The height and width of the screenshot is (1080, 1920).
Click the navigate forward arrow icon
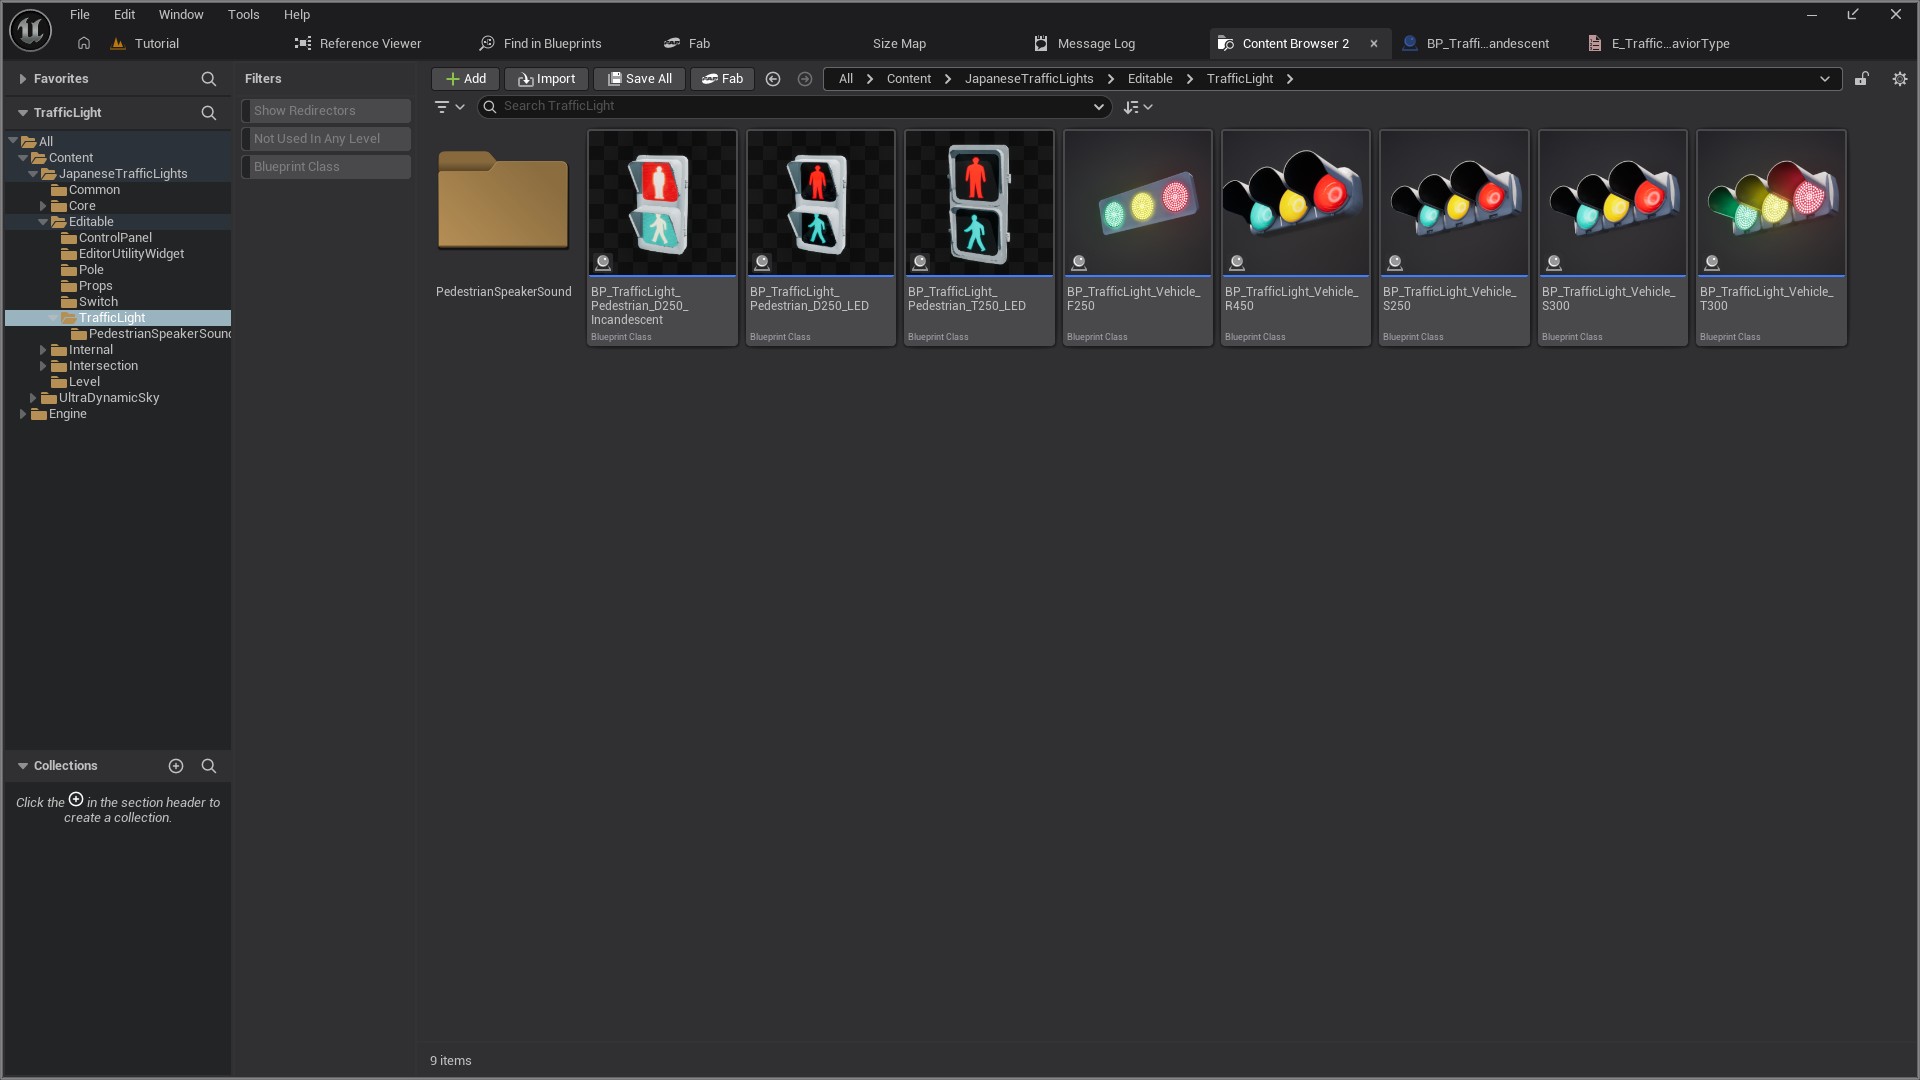coord(805,79)
